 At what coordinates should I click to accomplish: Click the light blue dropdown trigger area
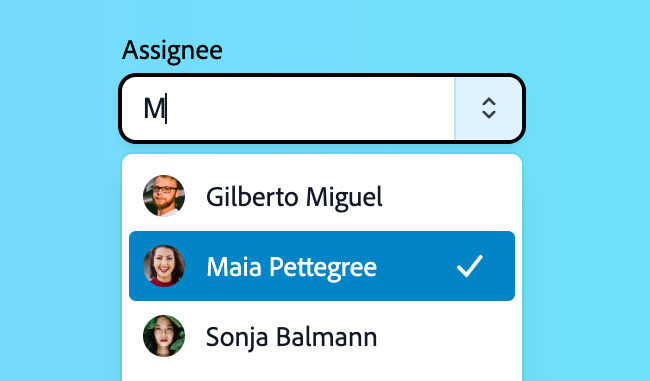point(488,108)
